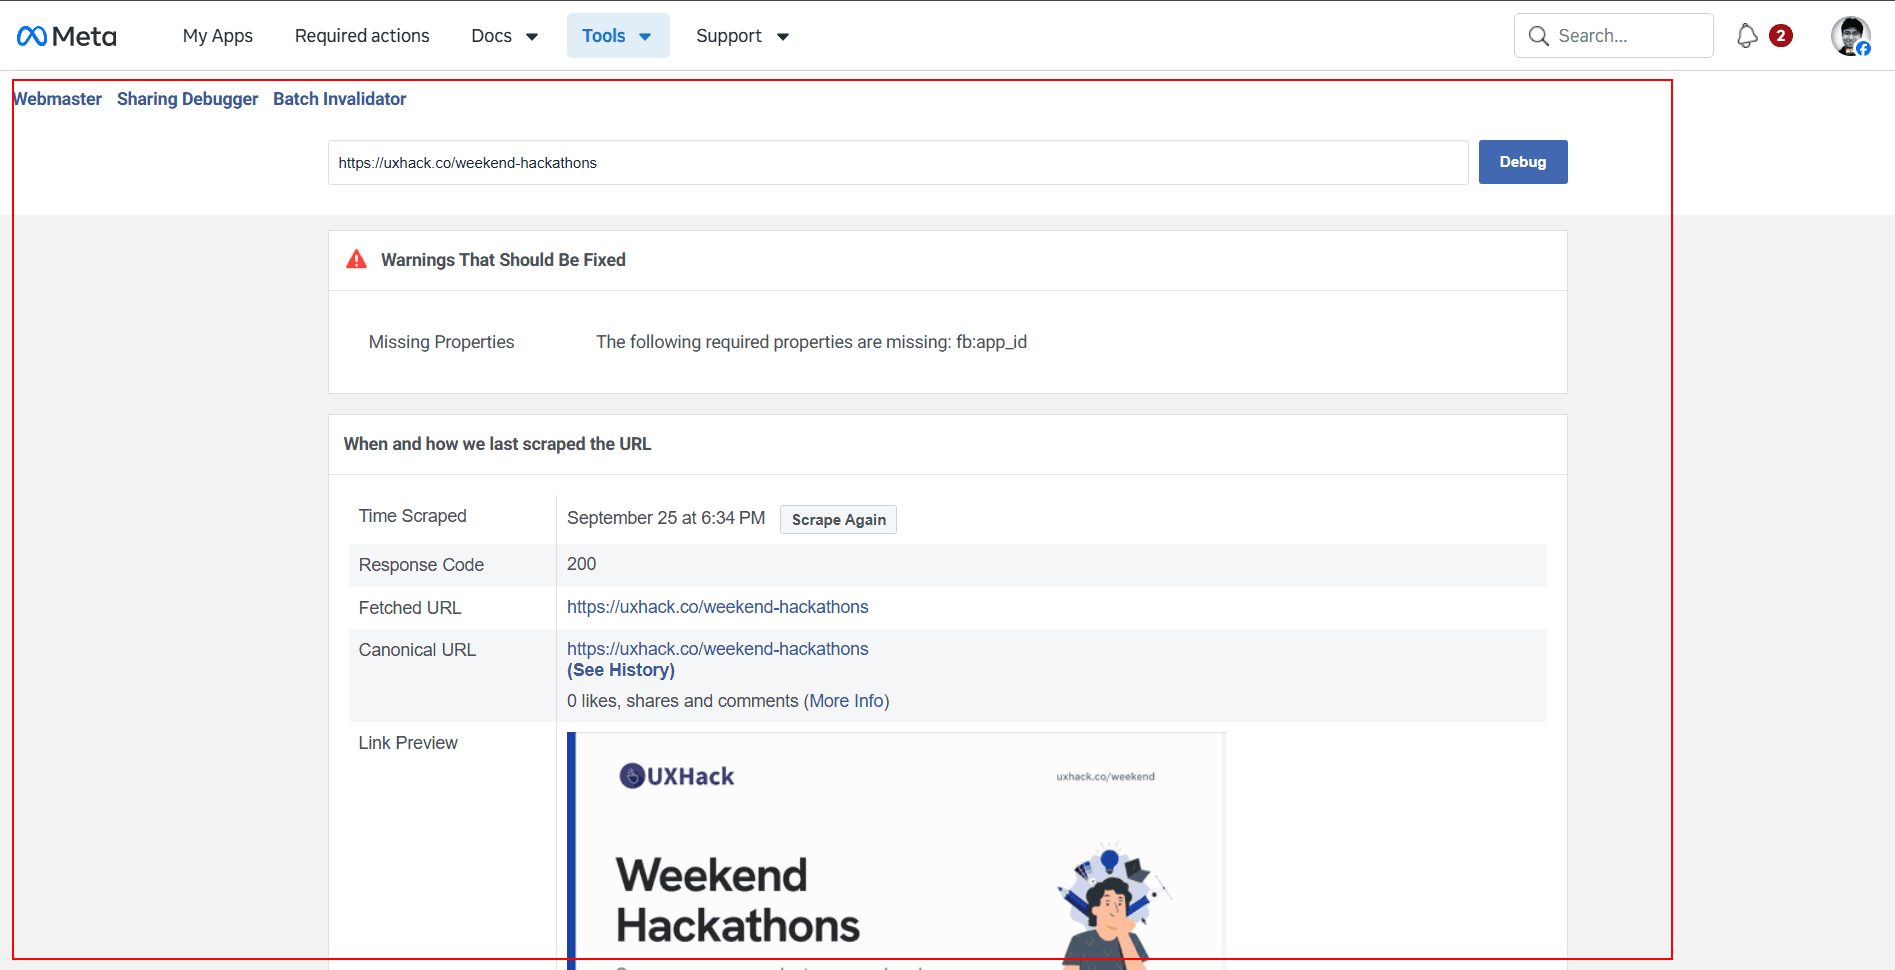Click the red warning triangle icon
The width and height of the screenshot is (1895, 970).
tap(356, 260)
